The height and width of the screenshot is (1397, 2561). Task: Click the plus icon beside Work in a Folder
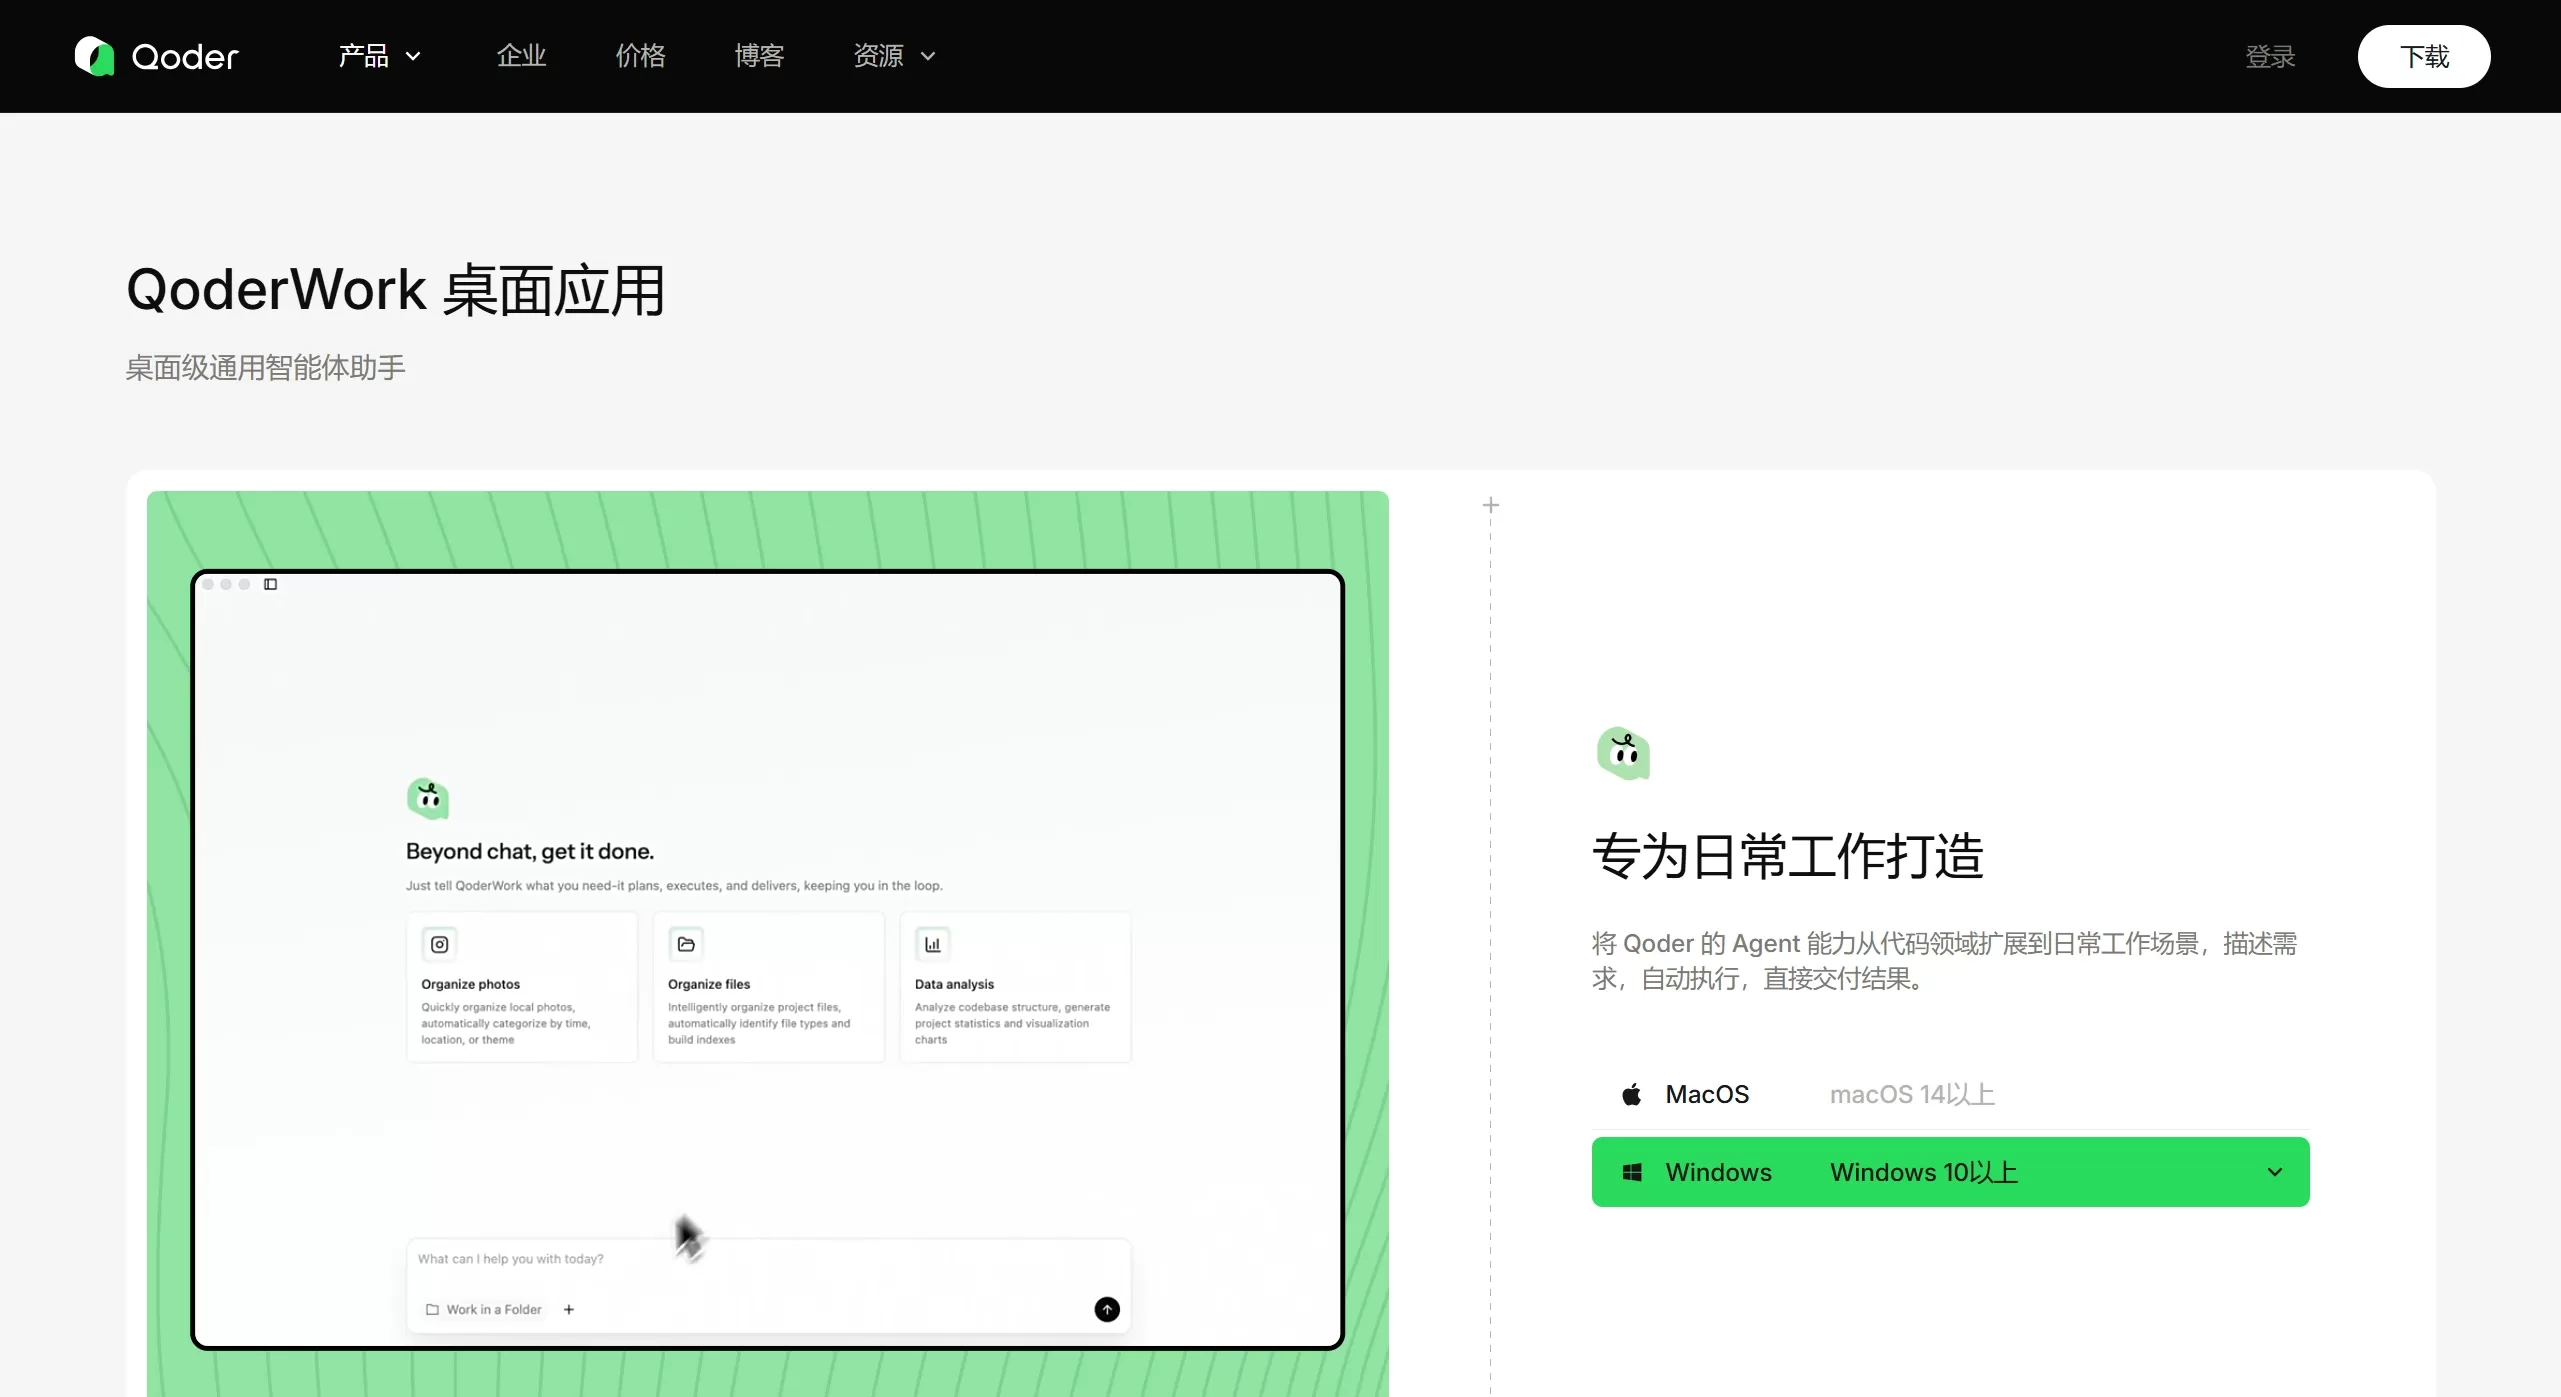pyautogui.click(x=569, y=1309)
